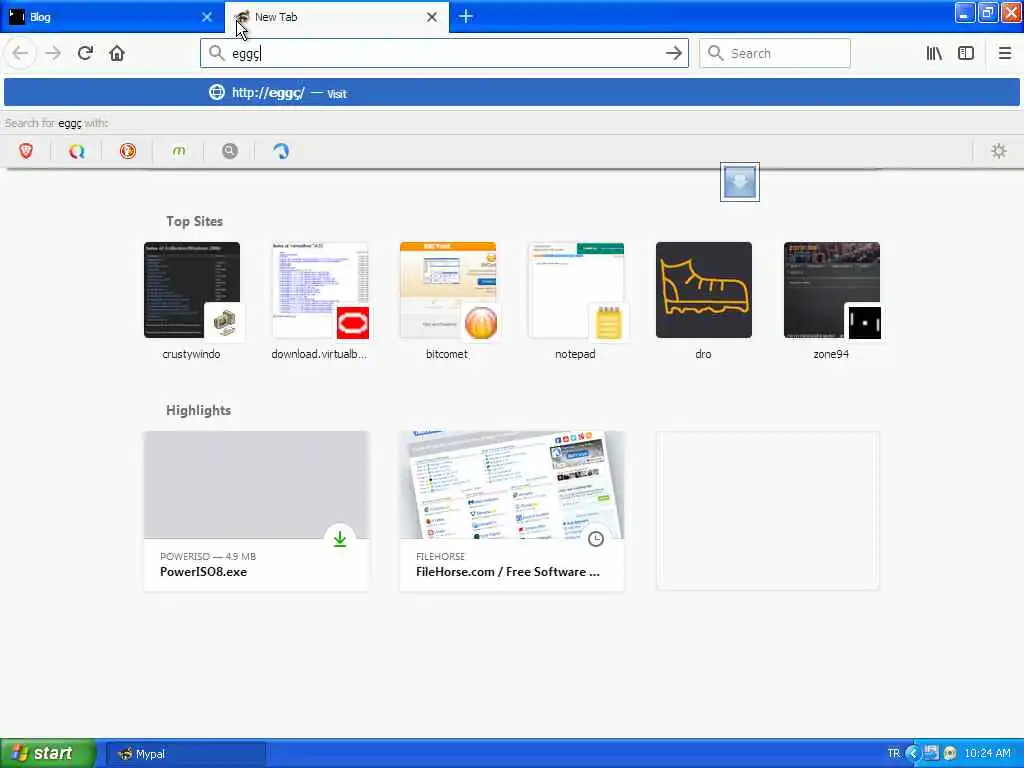1024x768 pixels.
Task: Go forward with the forward arrow
Action: pos(53,54)
